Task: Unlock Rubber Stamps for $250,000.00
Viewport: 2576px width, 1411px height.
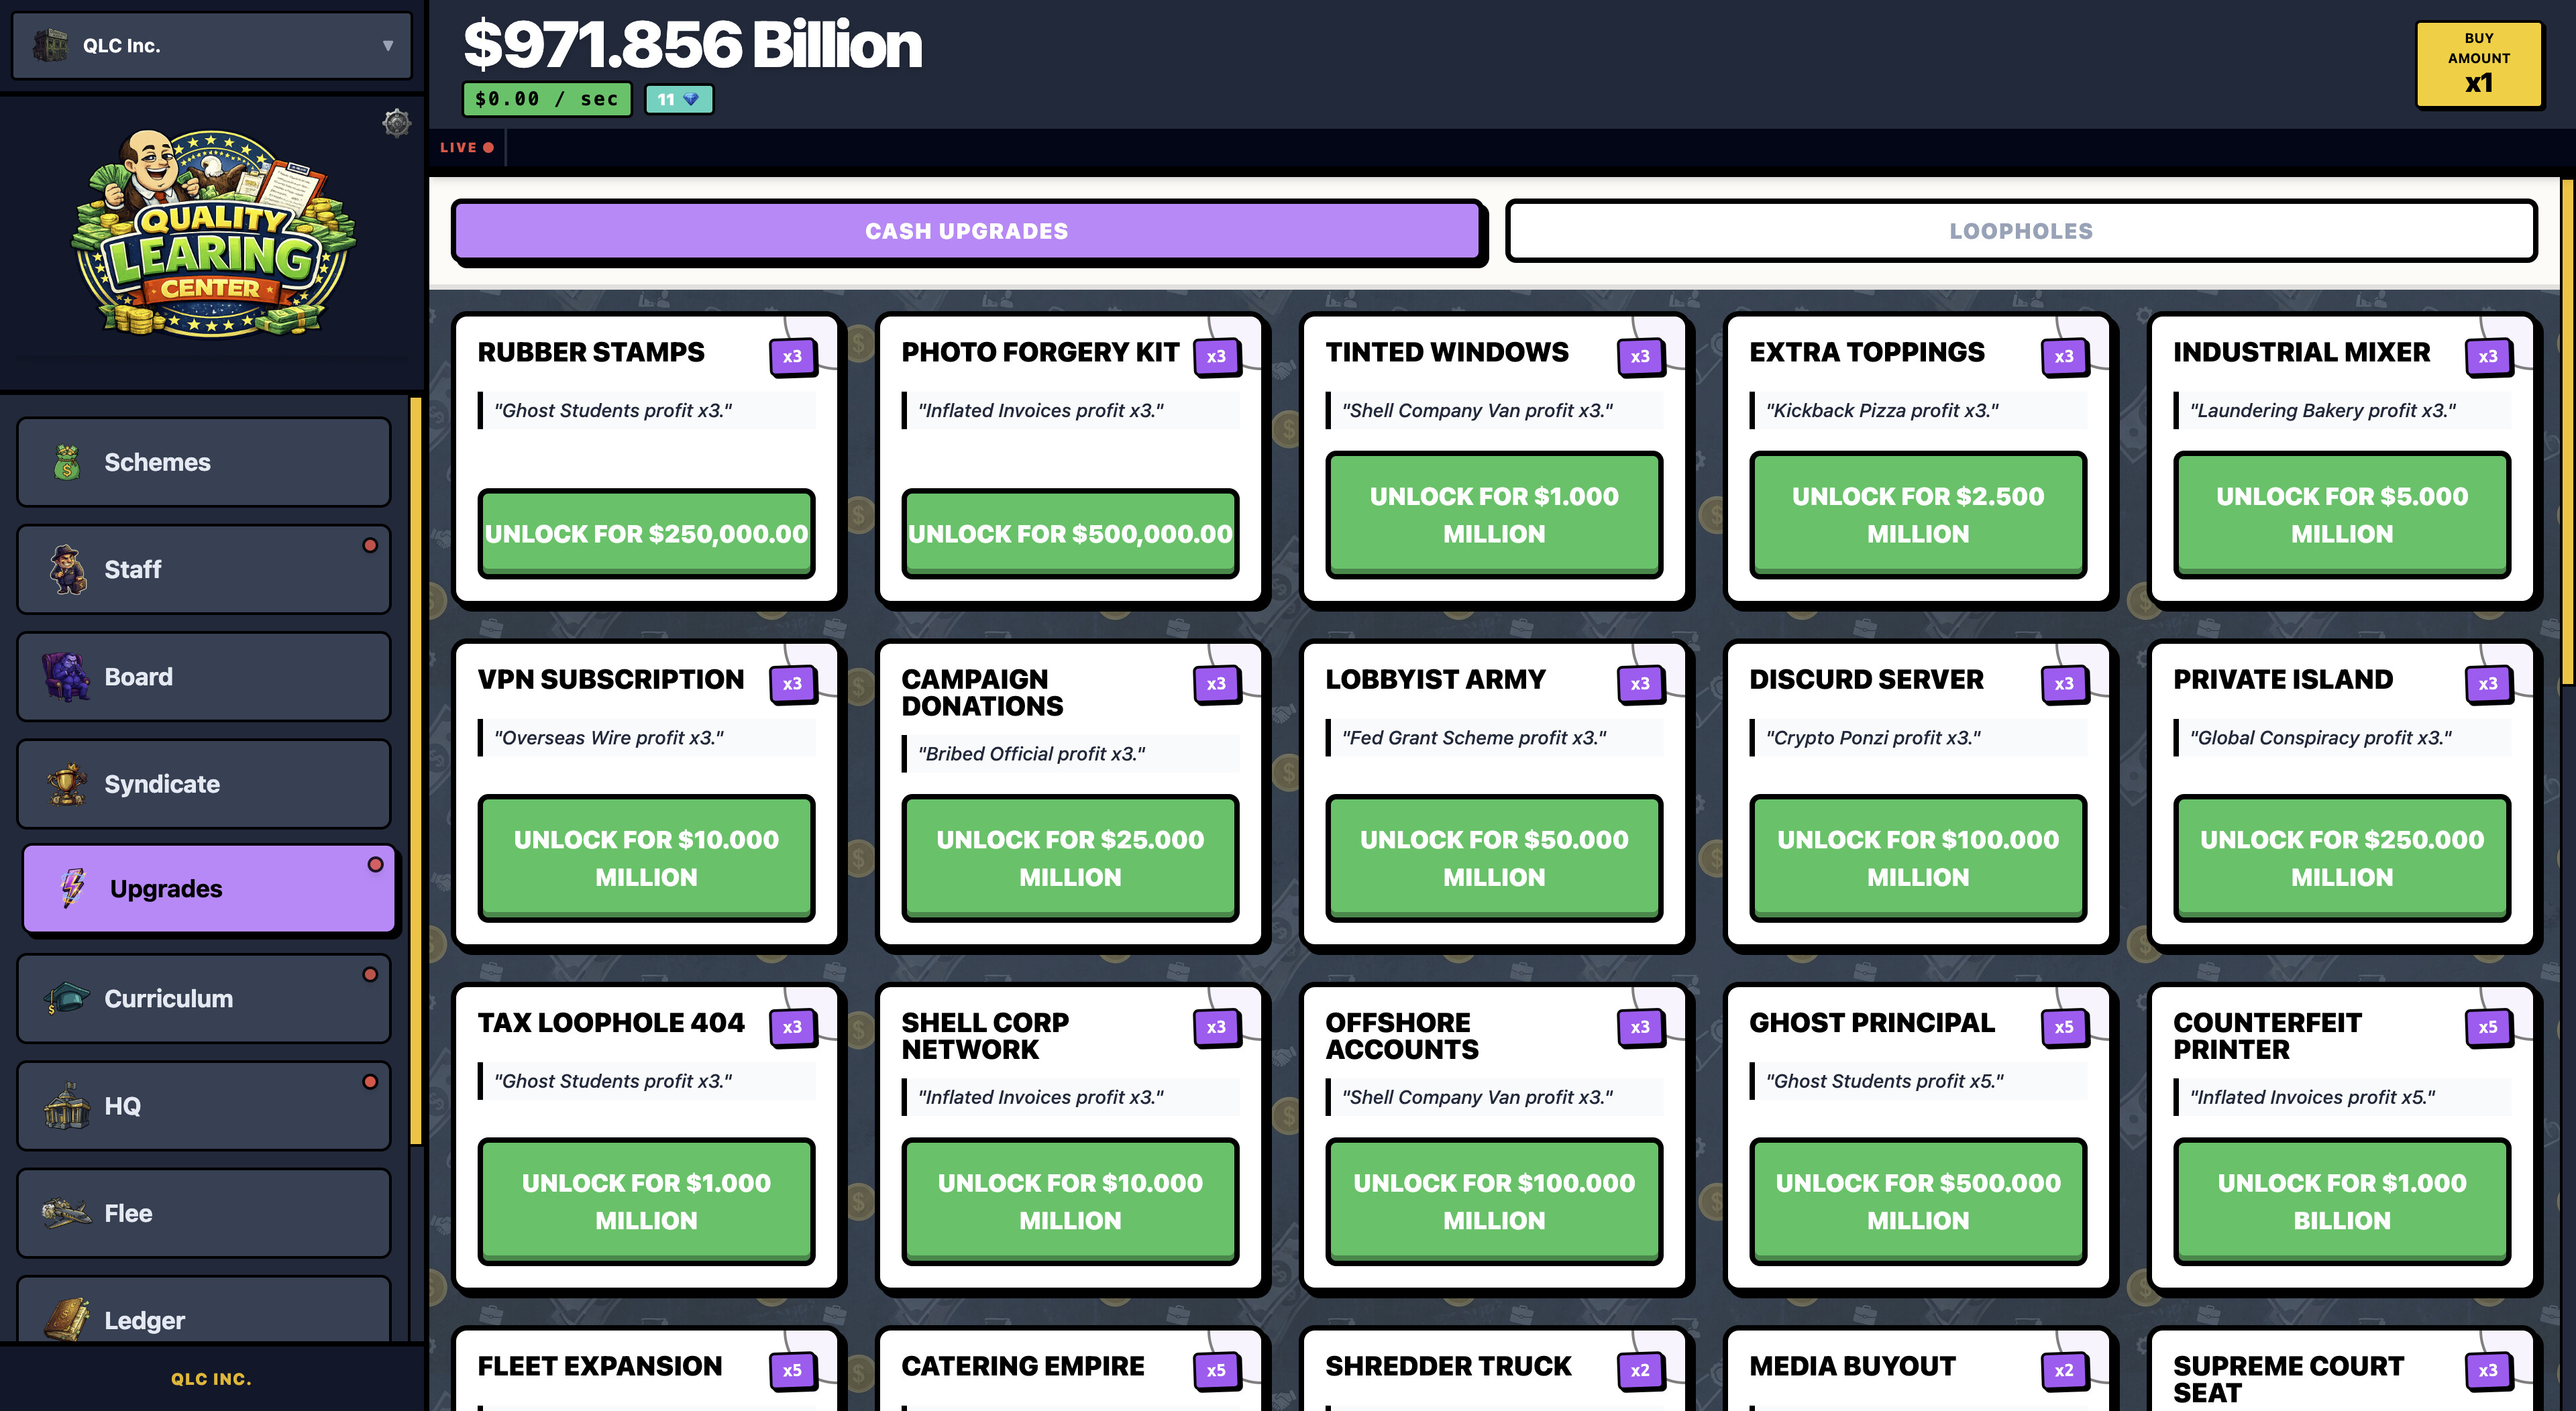Action: click(x=646, y=533)
